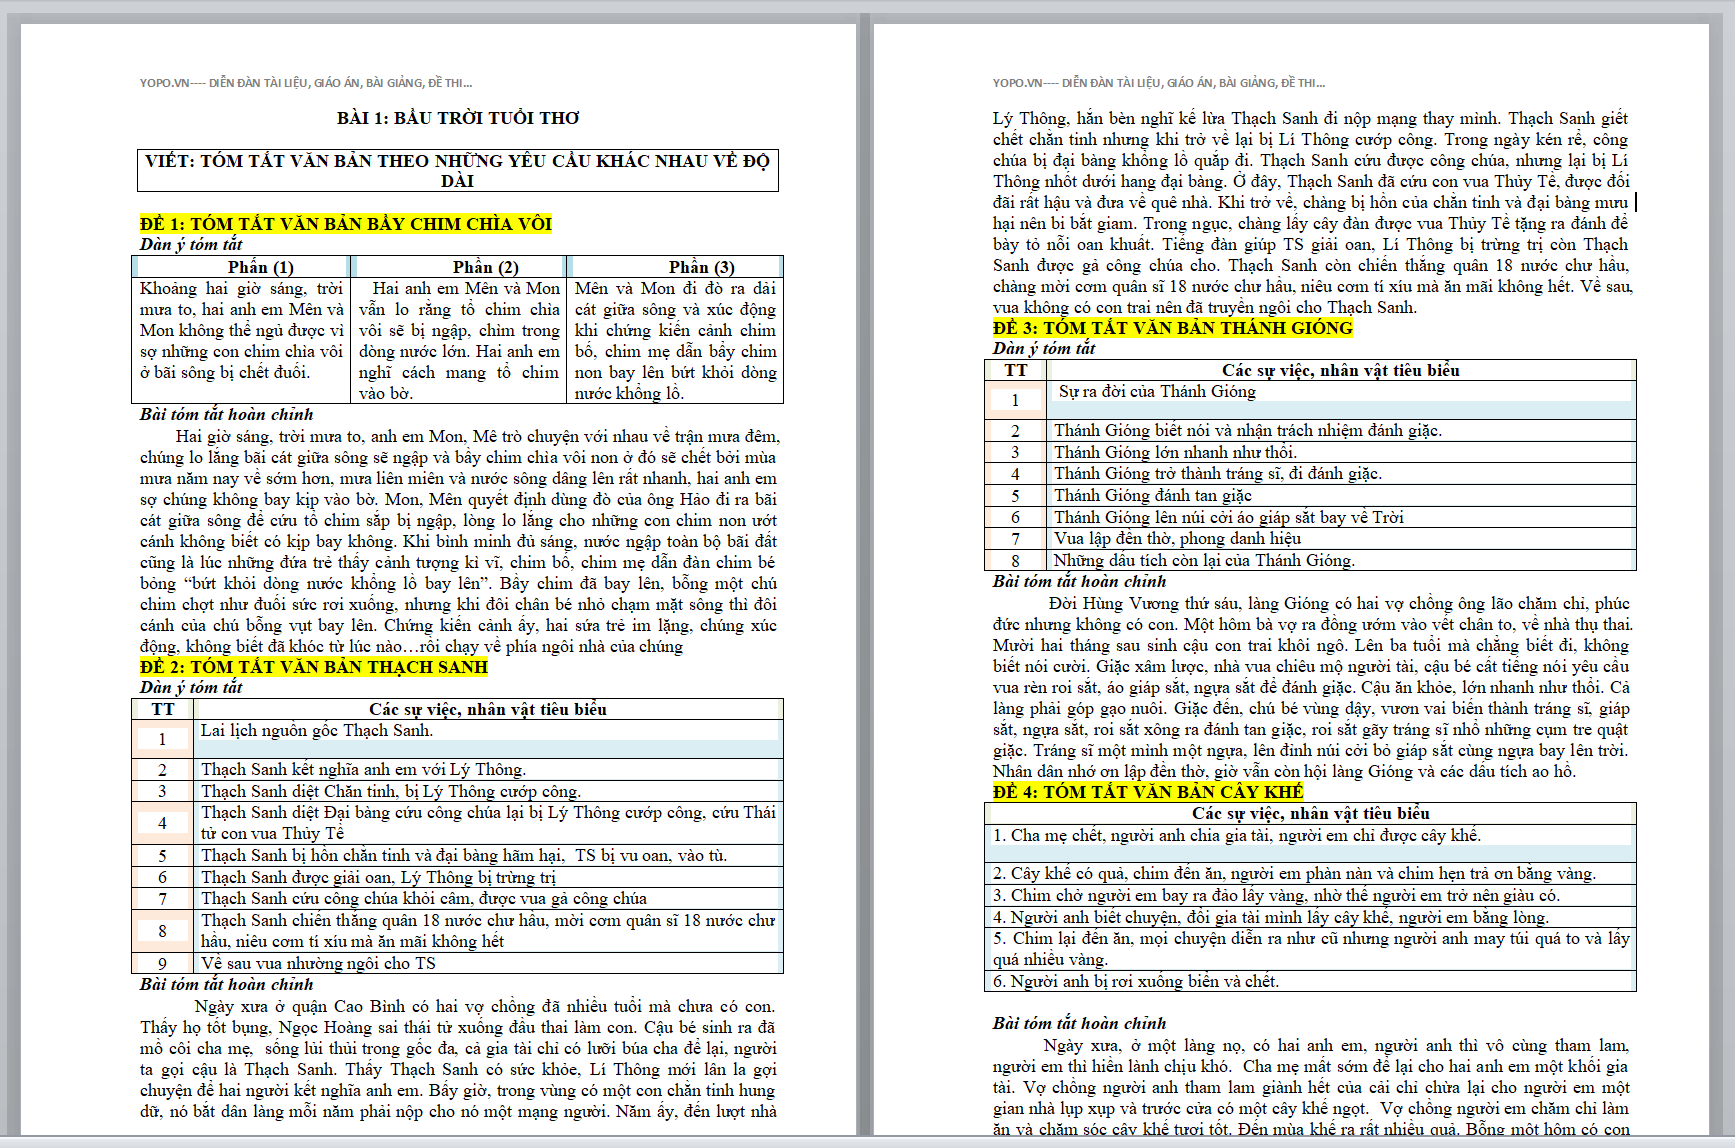Click the "TT" header in Thánh Gióng table

(1016, 370)
